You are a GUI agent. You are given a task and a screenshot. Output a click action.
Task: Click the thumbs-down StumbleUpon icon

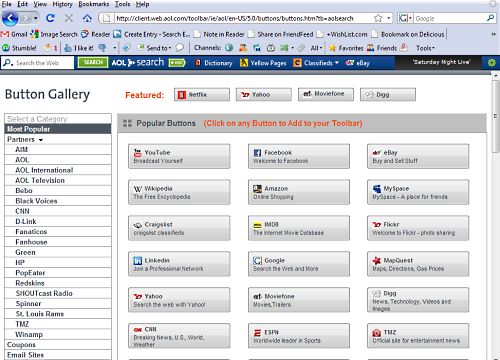tap(102, 48)
